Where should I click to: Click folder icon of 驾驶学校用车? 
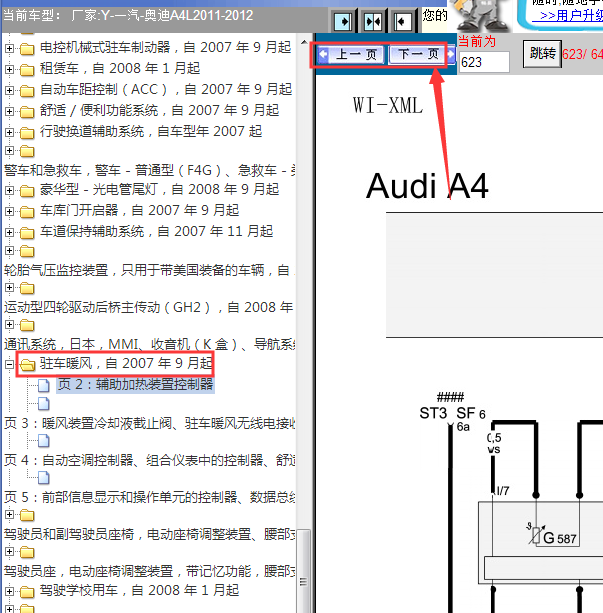[27, 592]
